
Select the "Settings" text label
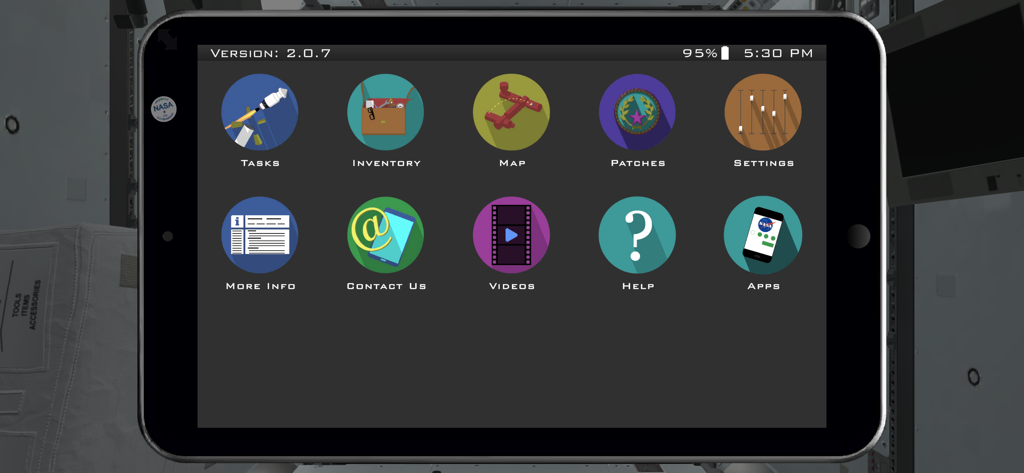coord(764,163)
